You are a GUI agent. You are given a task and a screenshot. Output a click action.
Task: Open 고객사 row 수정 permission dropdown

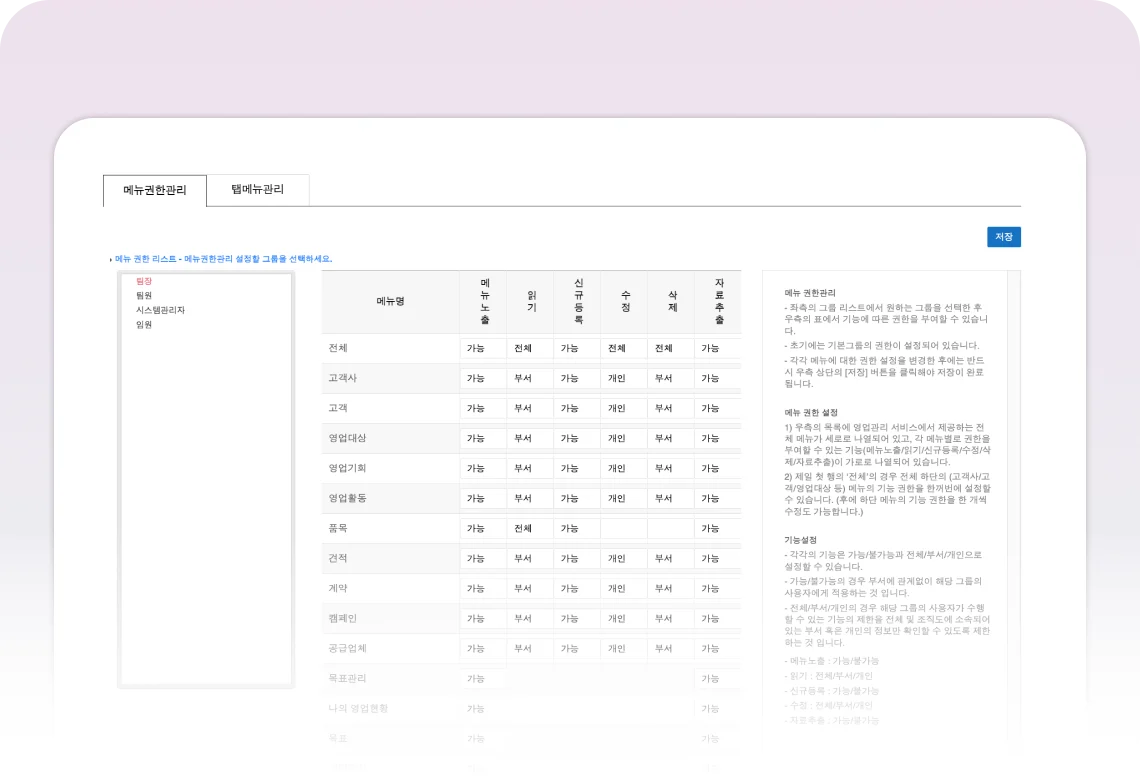click(623, 379)
